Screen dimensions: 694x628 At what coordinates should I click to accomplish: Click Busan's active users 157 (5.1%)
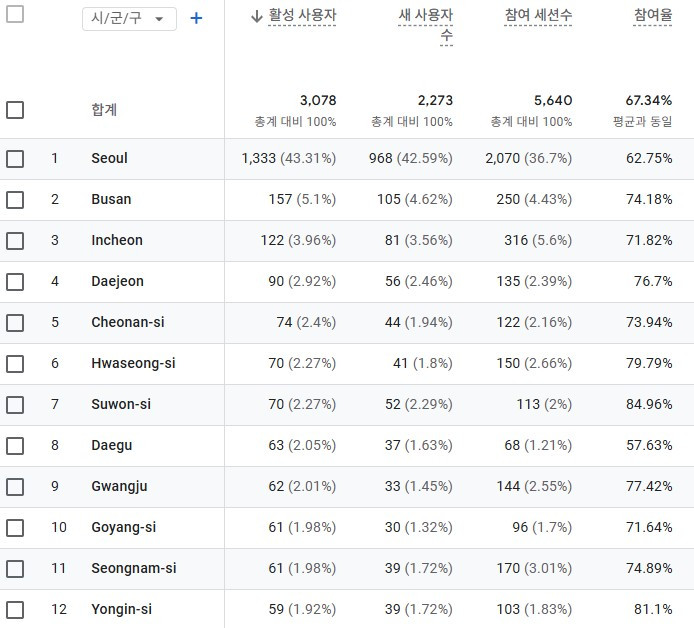302,199
